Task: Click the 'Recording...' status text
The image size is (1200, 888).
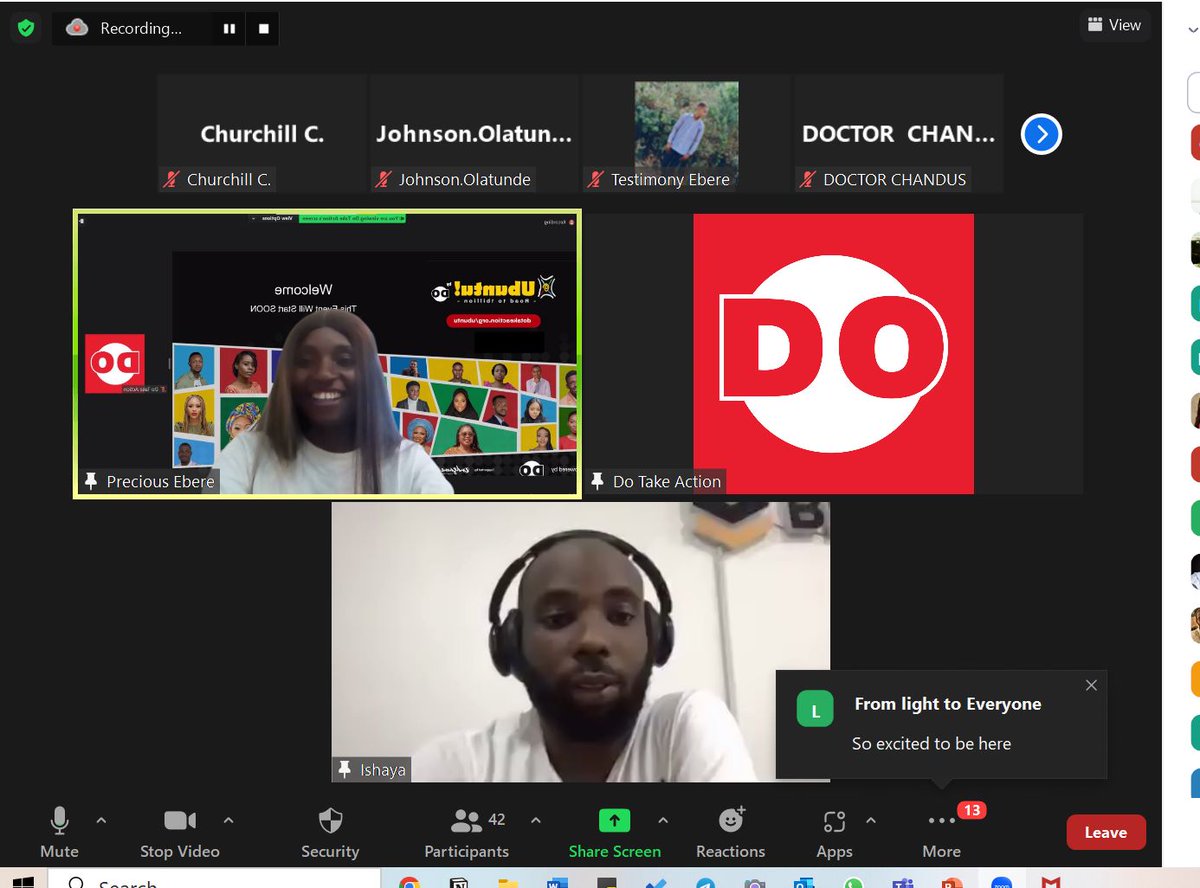Action: coord(141,28)
